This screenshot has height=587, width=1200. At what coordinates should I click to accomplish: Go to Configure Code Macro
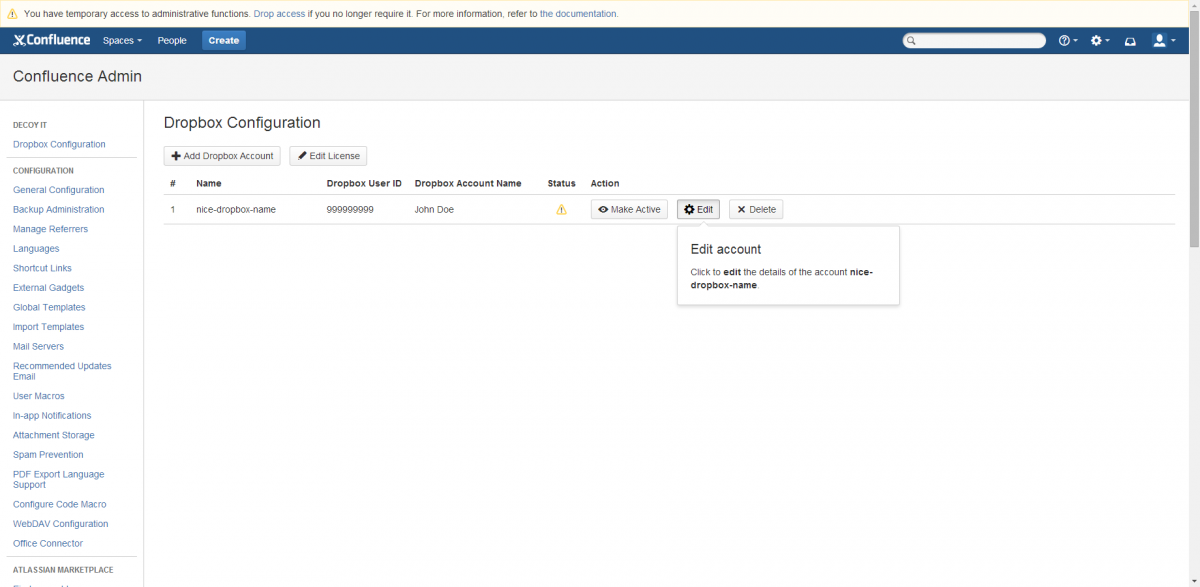[x=59, y=504]
